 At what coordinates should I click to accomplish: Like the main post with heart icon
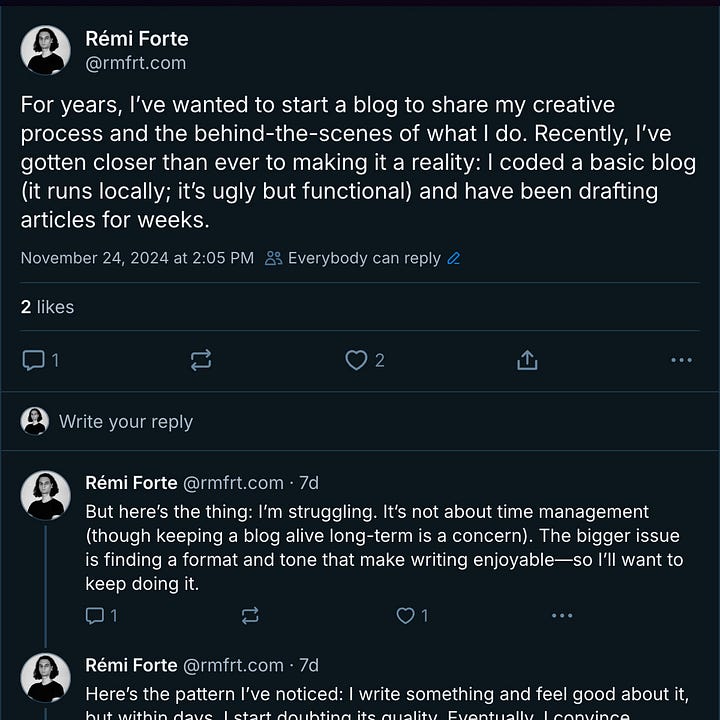[x=356, y=361]
